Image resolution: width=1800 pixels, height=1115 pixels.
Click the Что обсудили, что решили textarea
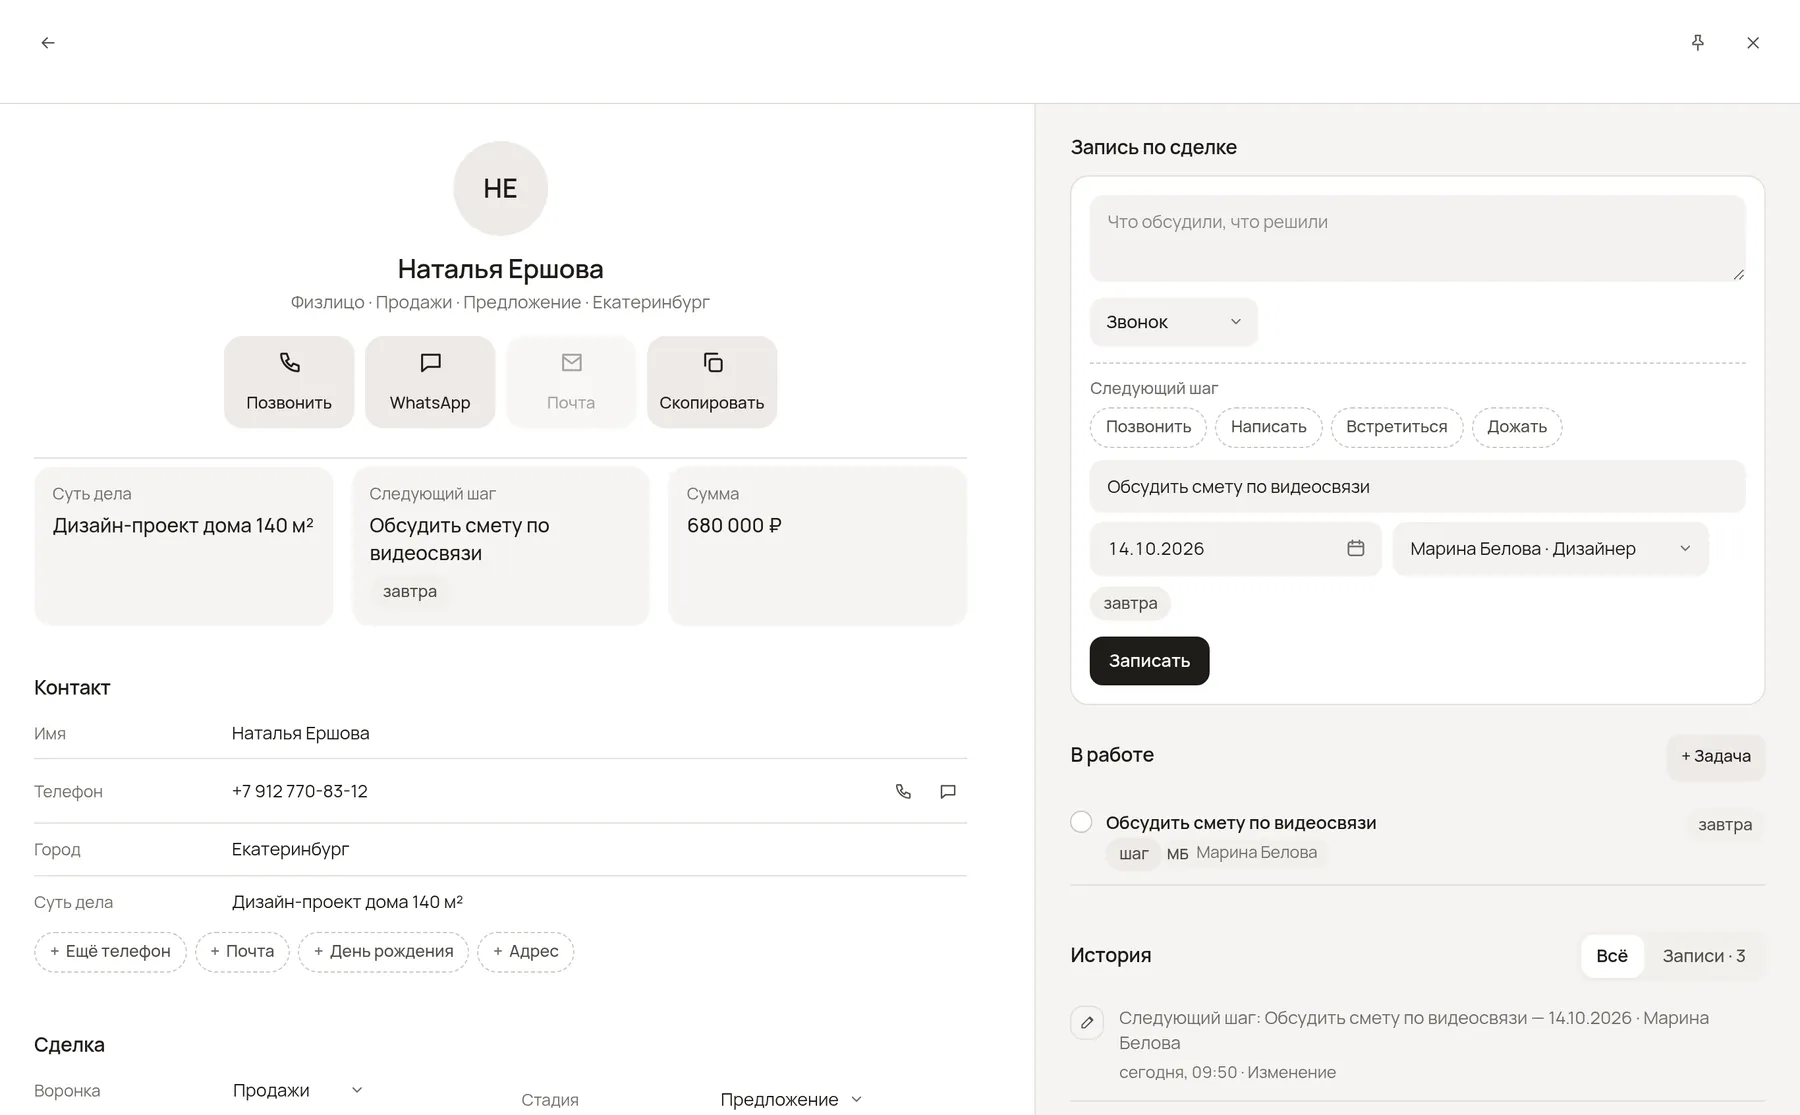pos(1417,238)
